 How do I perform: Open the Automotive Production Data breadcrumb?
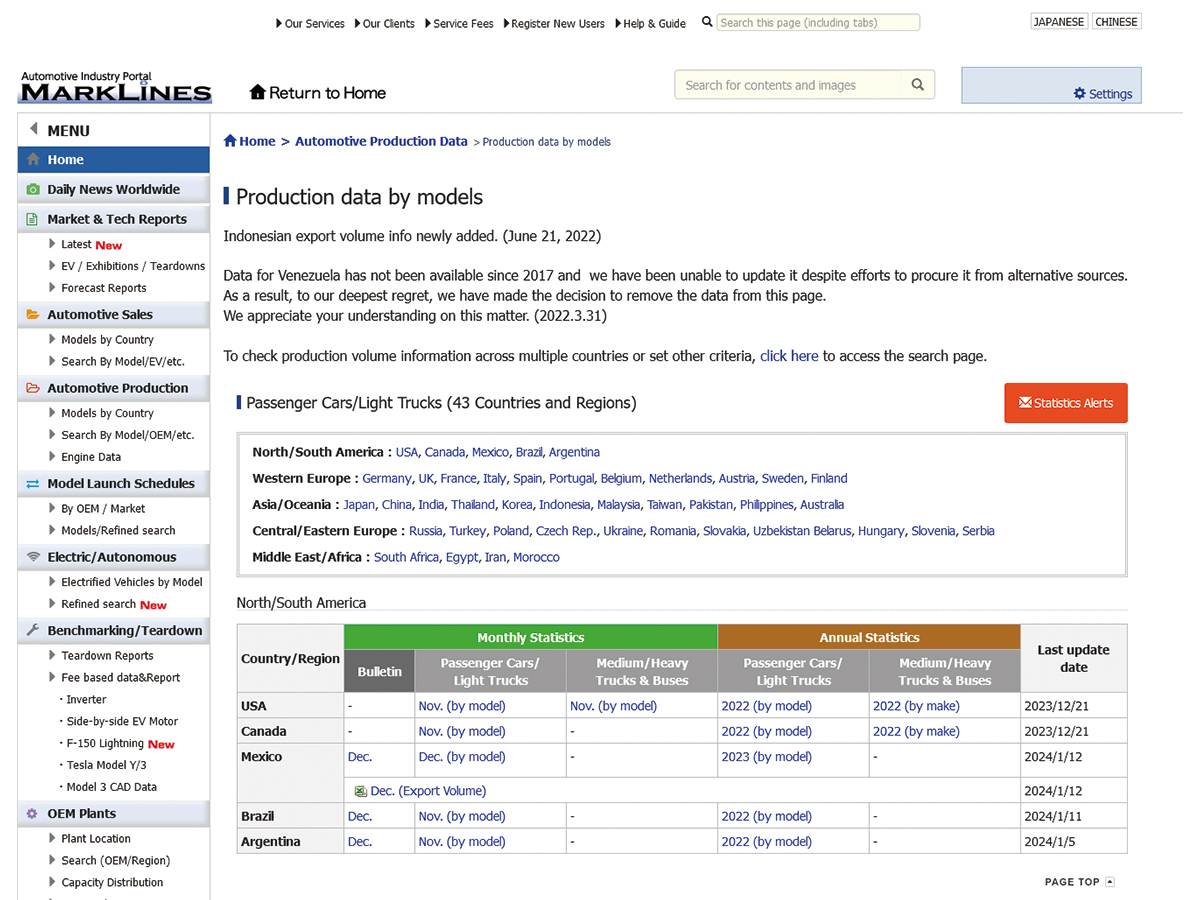[x=381, y=141]
